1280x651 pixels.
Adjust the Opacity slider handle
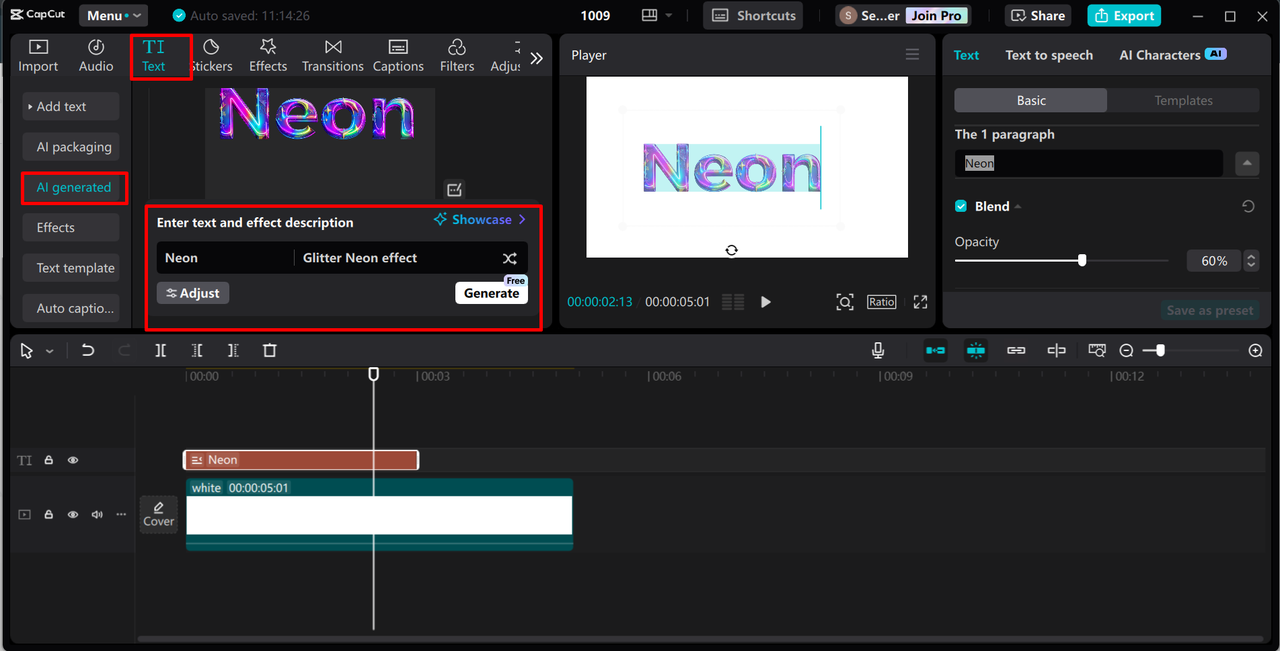click(1082, 261)
